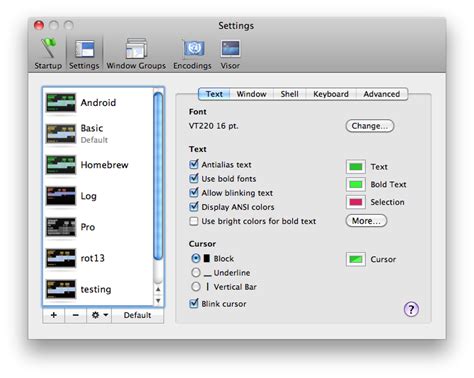Open the help button

coord(411,309)
